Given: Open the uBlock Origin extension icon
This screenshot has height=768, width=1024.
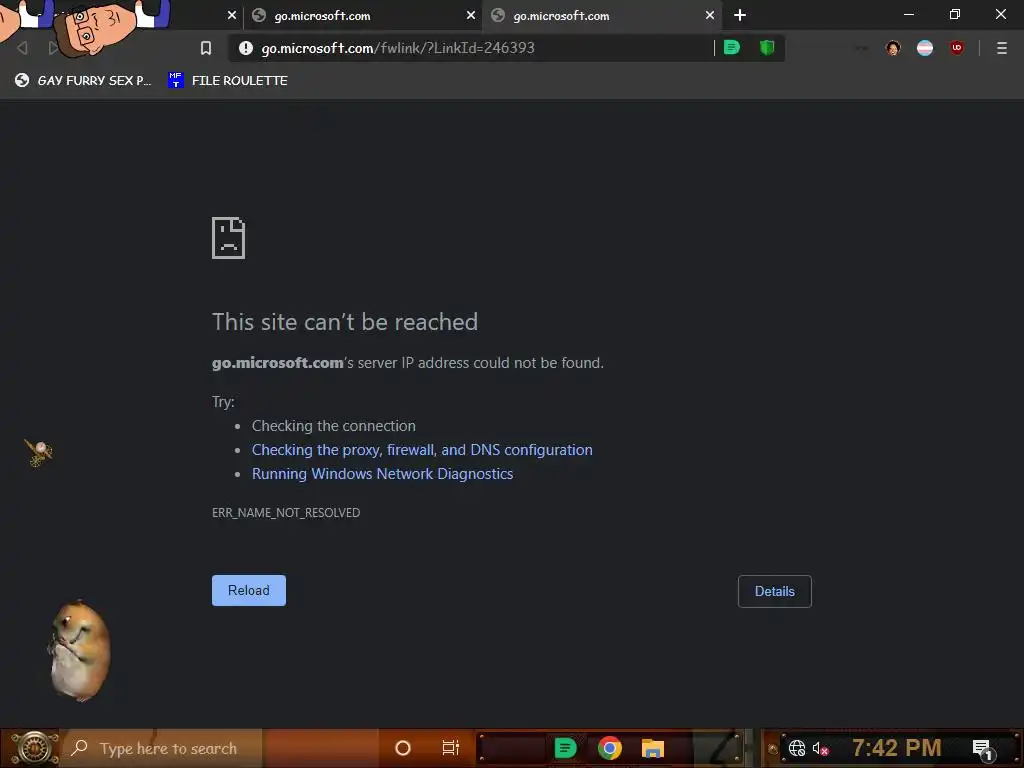Looking at the screenshot, I should point(957,48).
